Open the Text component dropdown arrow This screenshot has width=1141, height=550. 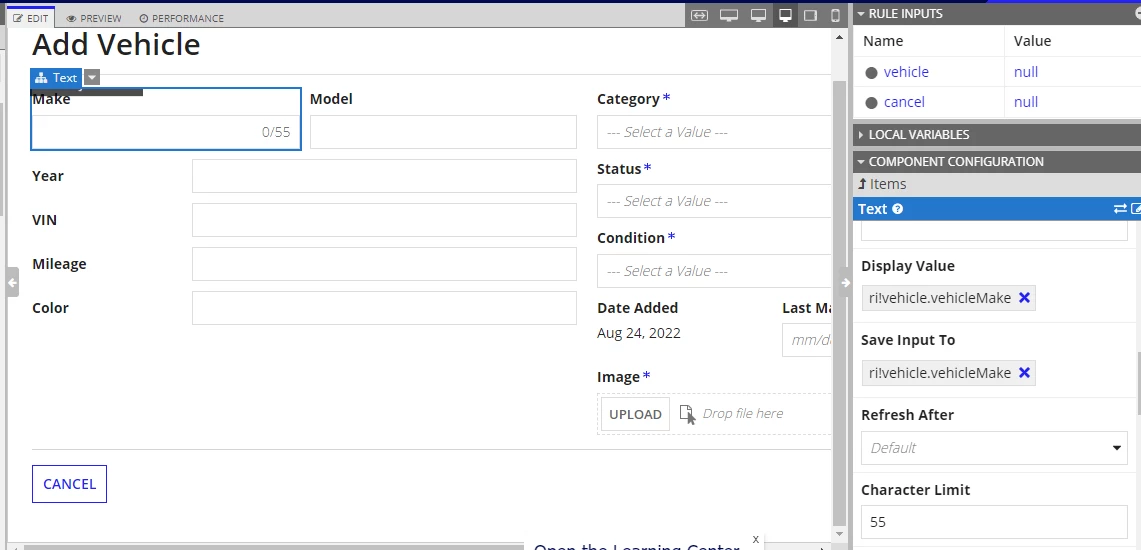(x=92, y=77)
